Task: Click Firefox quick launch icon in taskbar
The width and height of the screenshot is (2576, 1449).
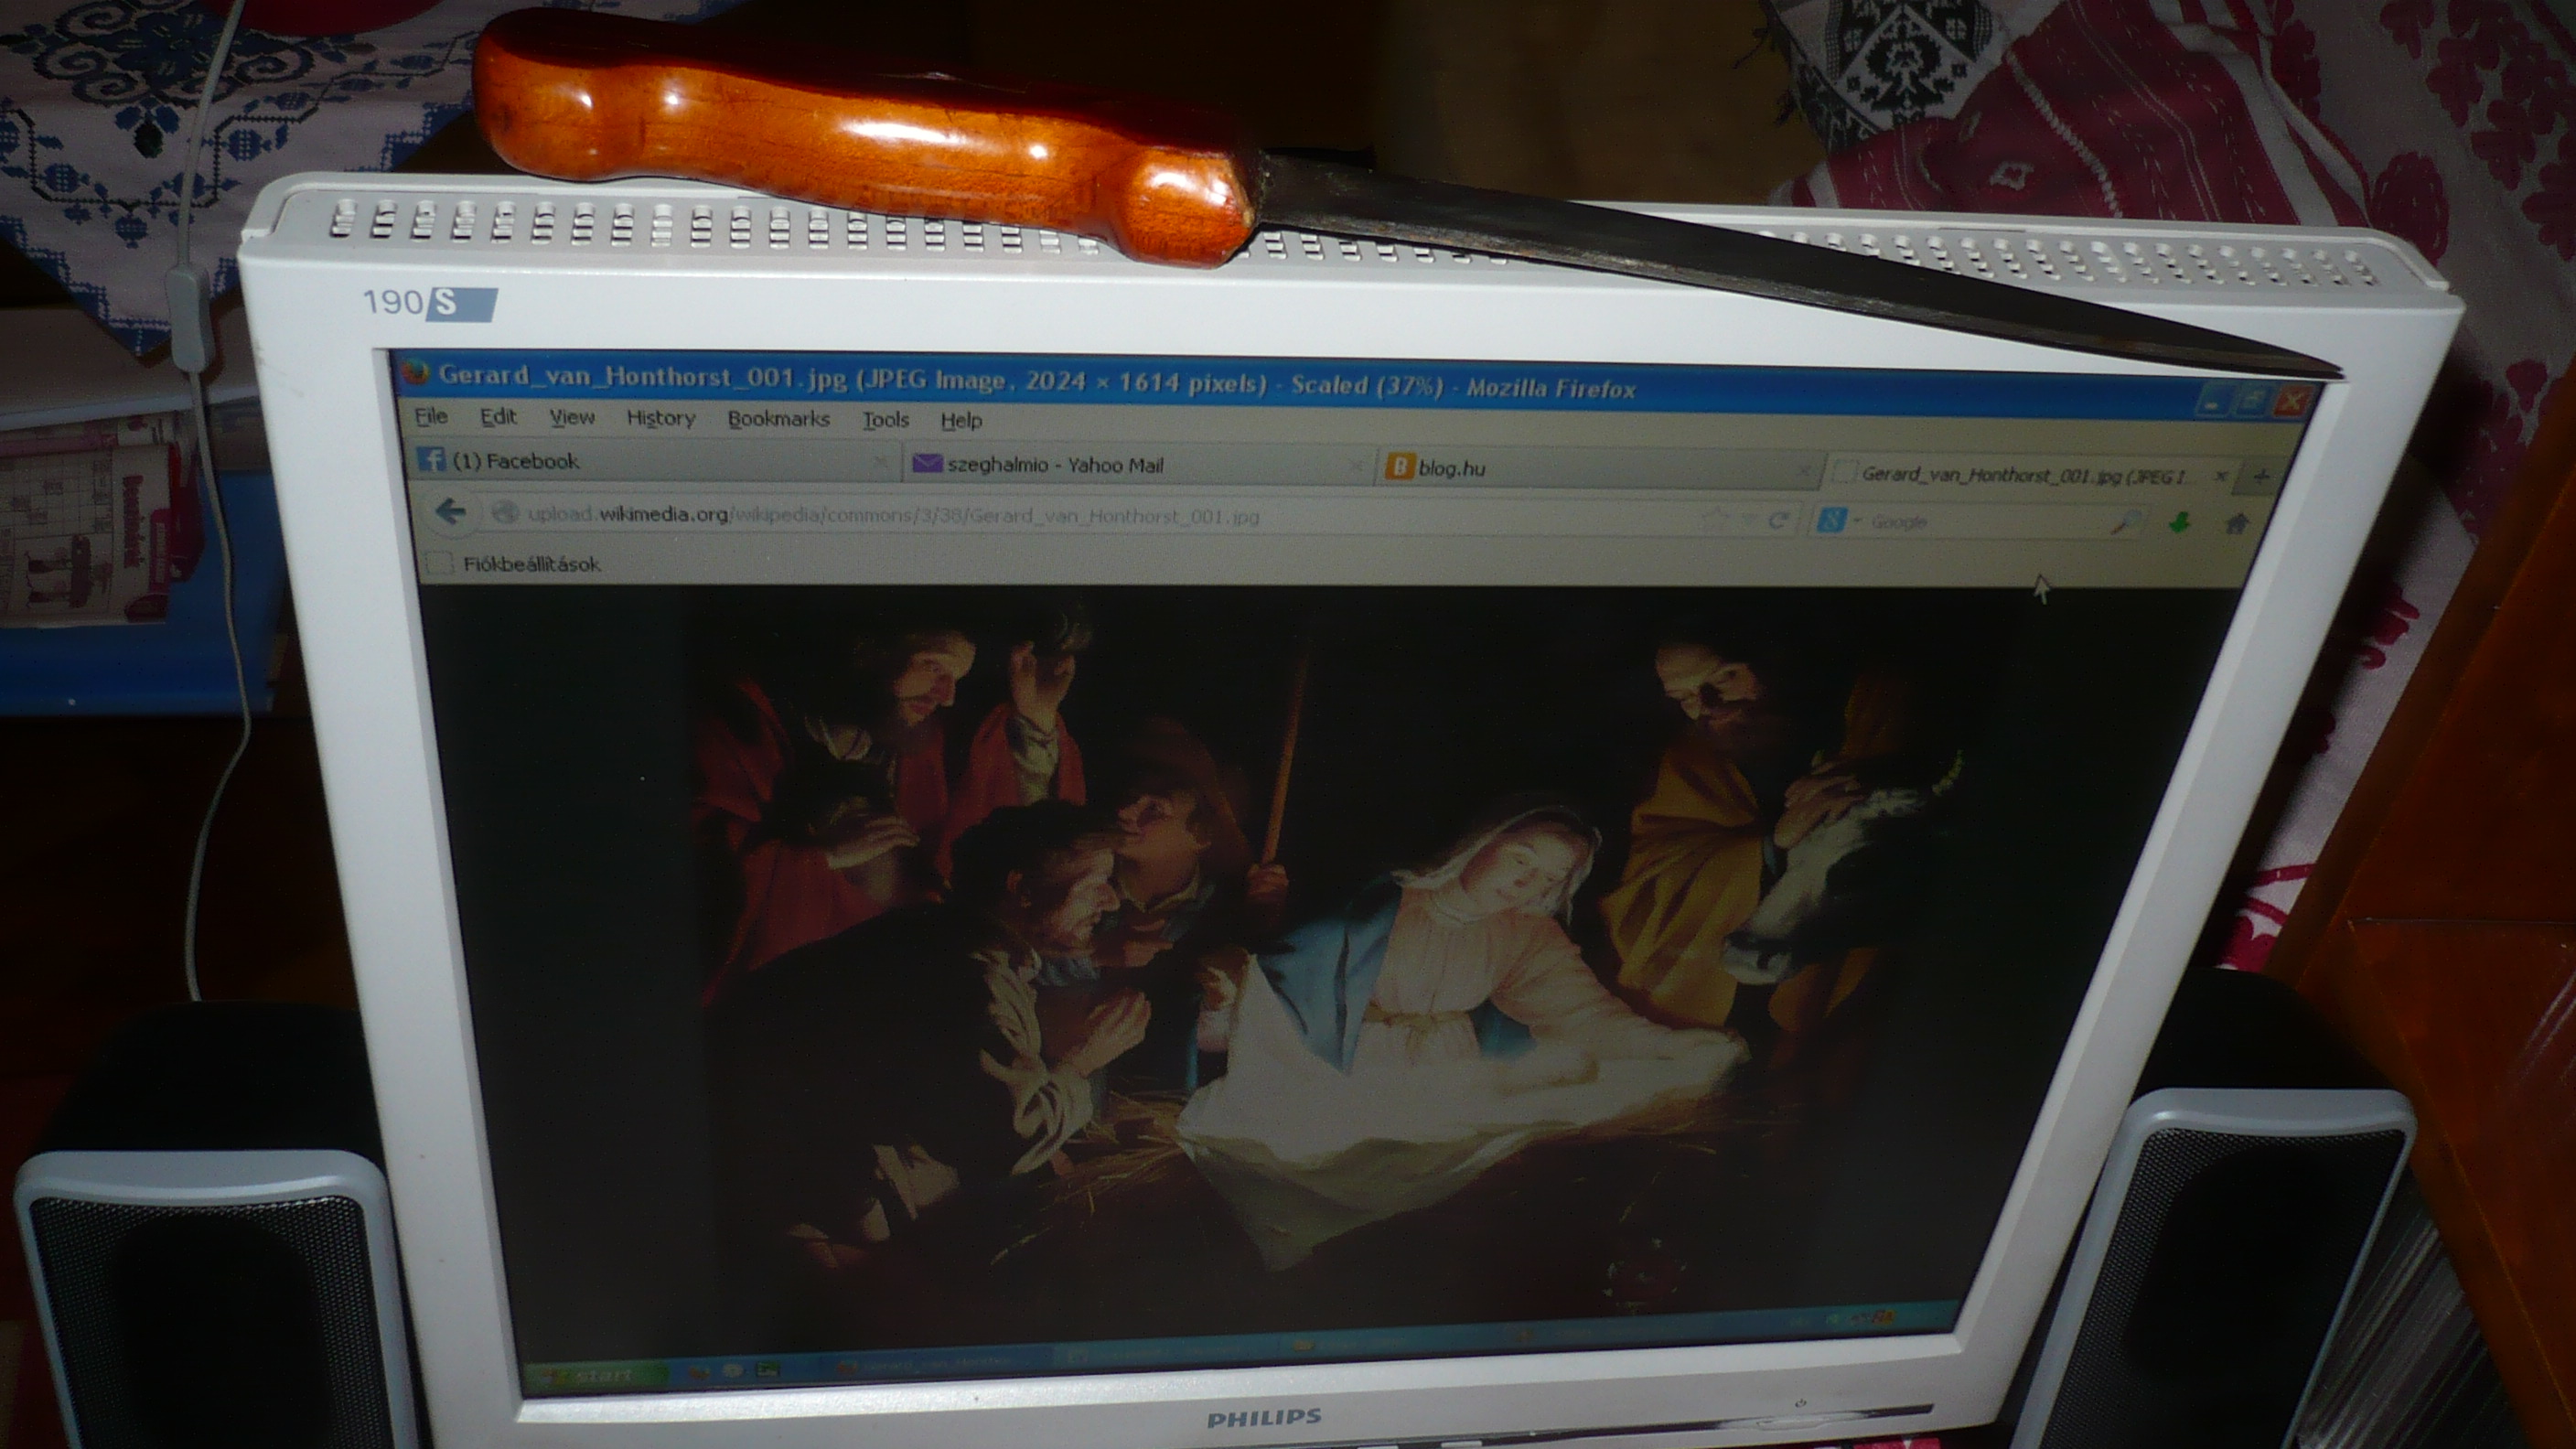Action: [699, 1371]
